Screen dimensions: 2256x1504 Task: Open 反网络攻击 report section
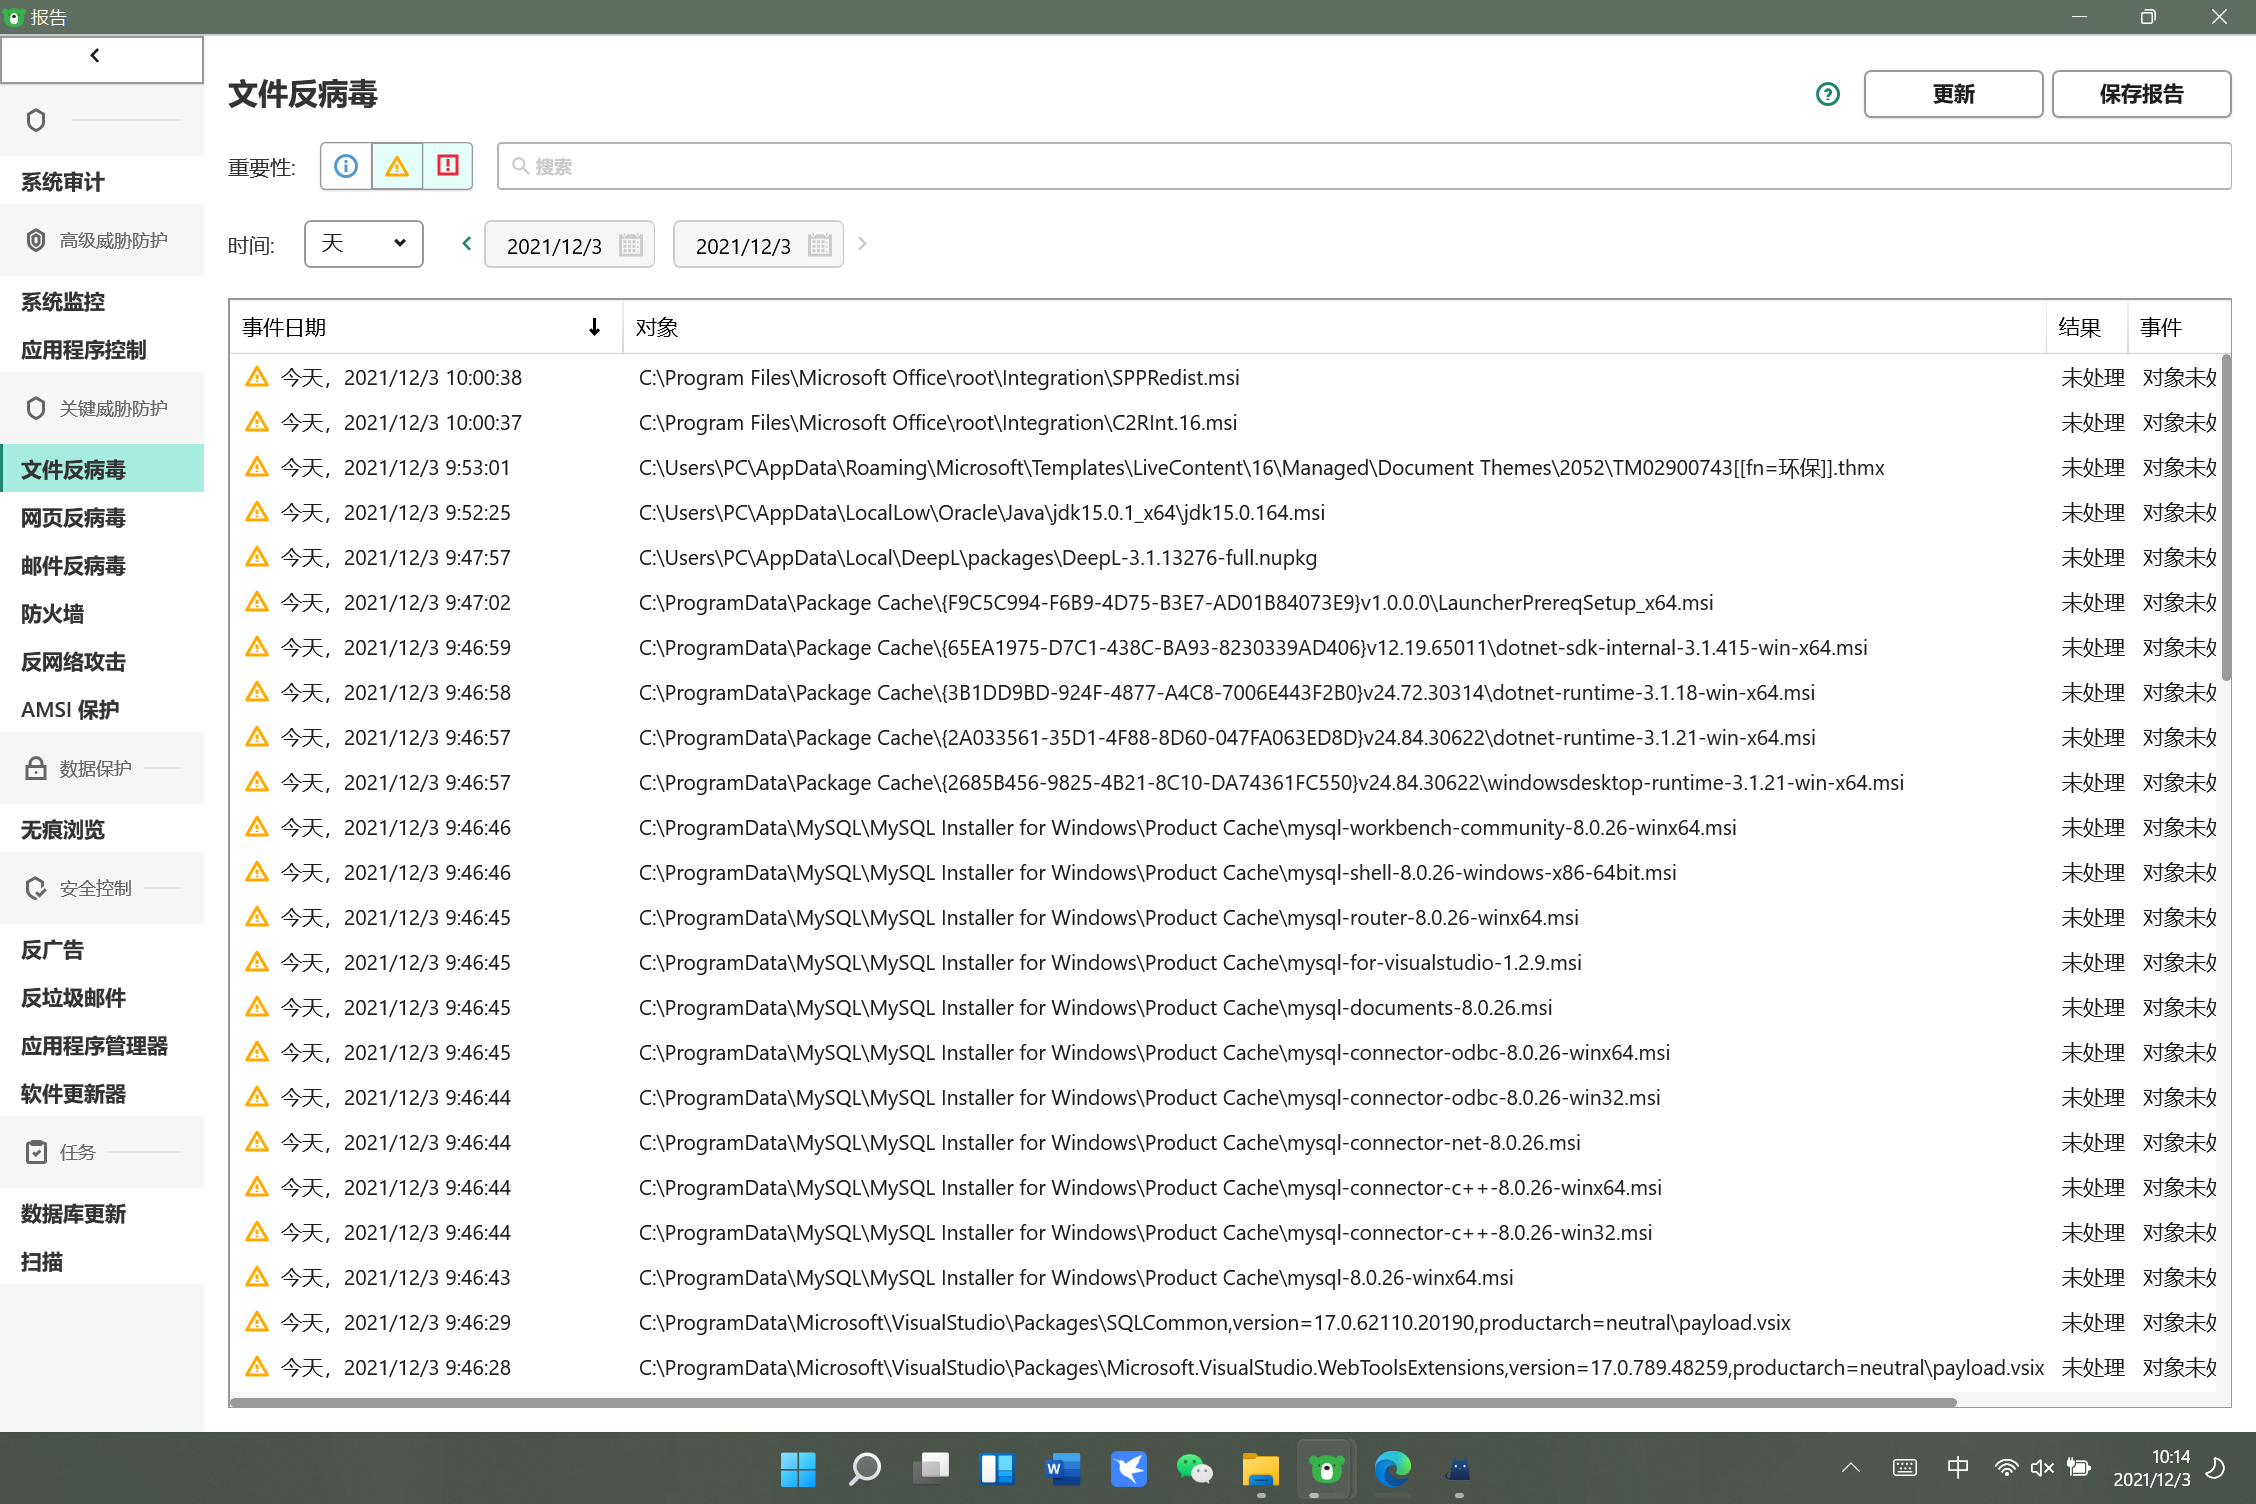click(102, 662)
